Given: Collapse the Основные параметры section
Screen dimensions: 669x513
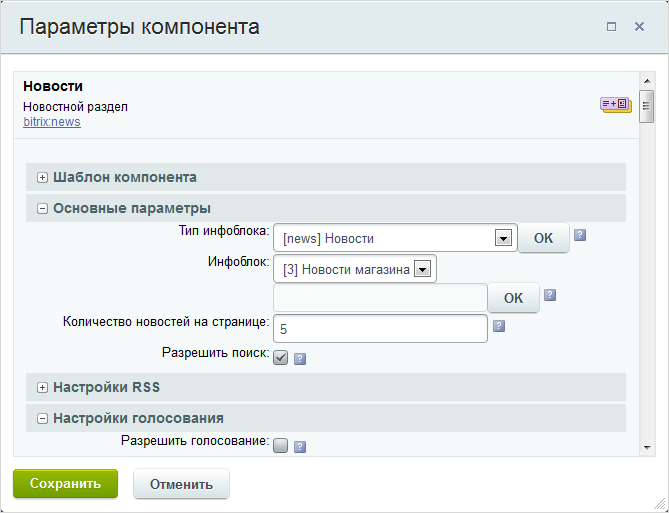Looking at the screenshot, I should click(x=42, y=209).
